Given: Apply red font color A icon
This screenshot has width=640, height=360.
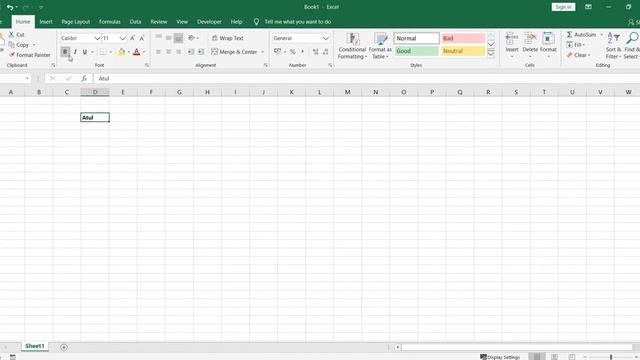Looking at the screenshot, I should (137, 52).
